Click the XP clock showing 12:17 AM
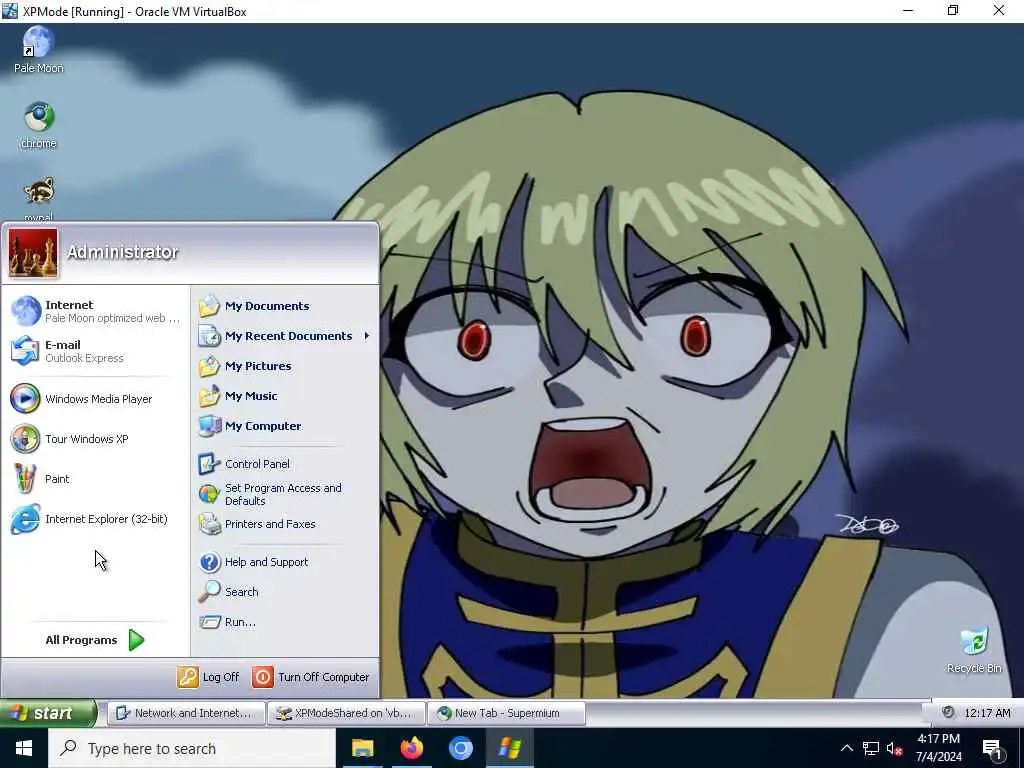This screenshot has width=1024, height=768. click(987, 713)
